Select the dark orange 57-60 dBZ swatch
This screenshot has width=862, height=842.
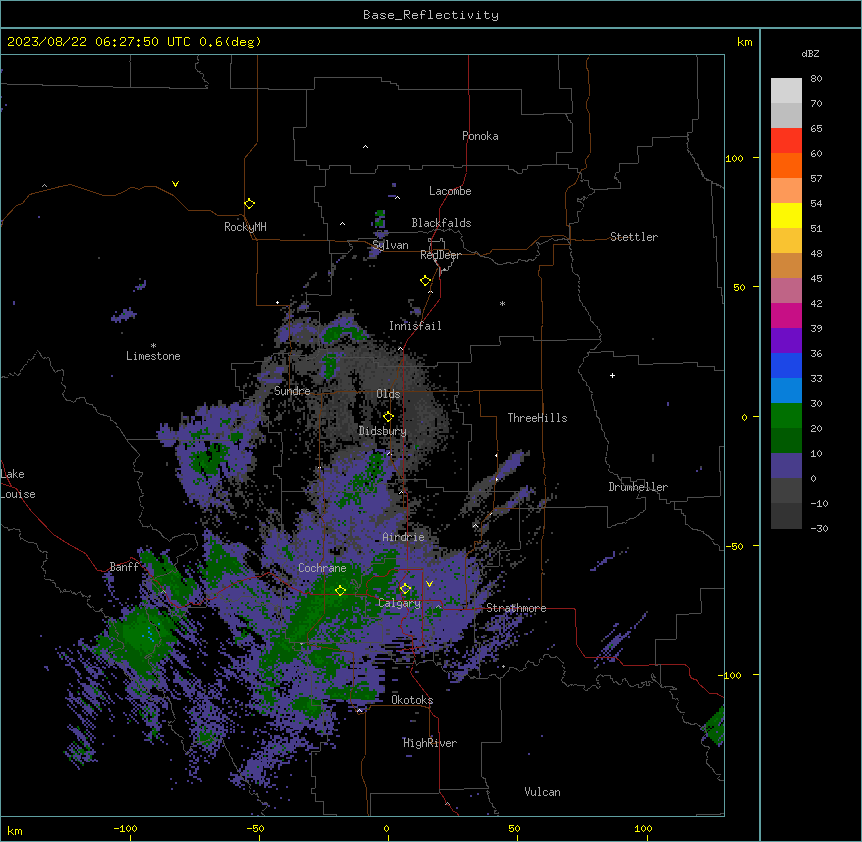point(786,165)
